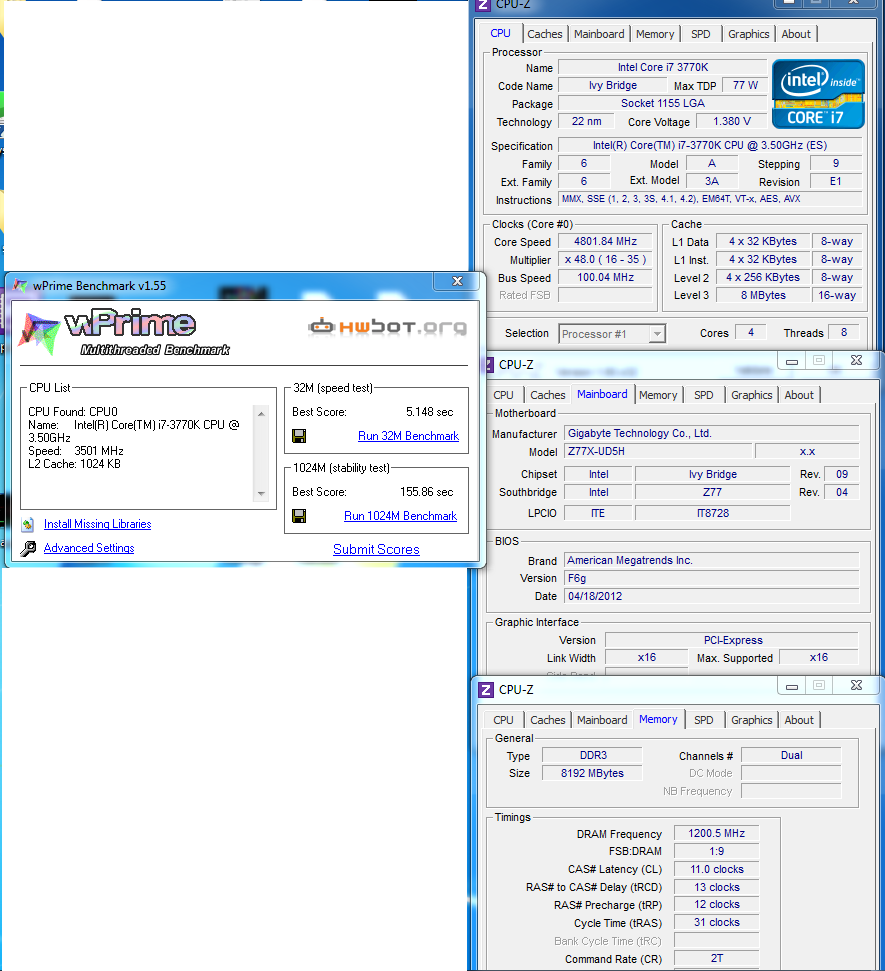Click the memory Size value "8192 MBytes"
This screenshot has width=885, height=971.
pos(592,773)
